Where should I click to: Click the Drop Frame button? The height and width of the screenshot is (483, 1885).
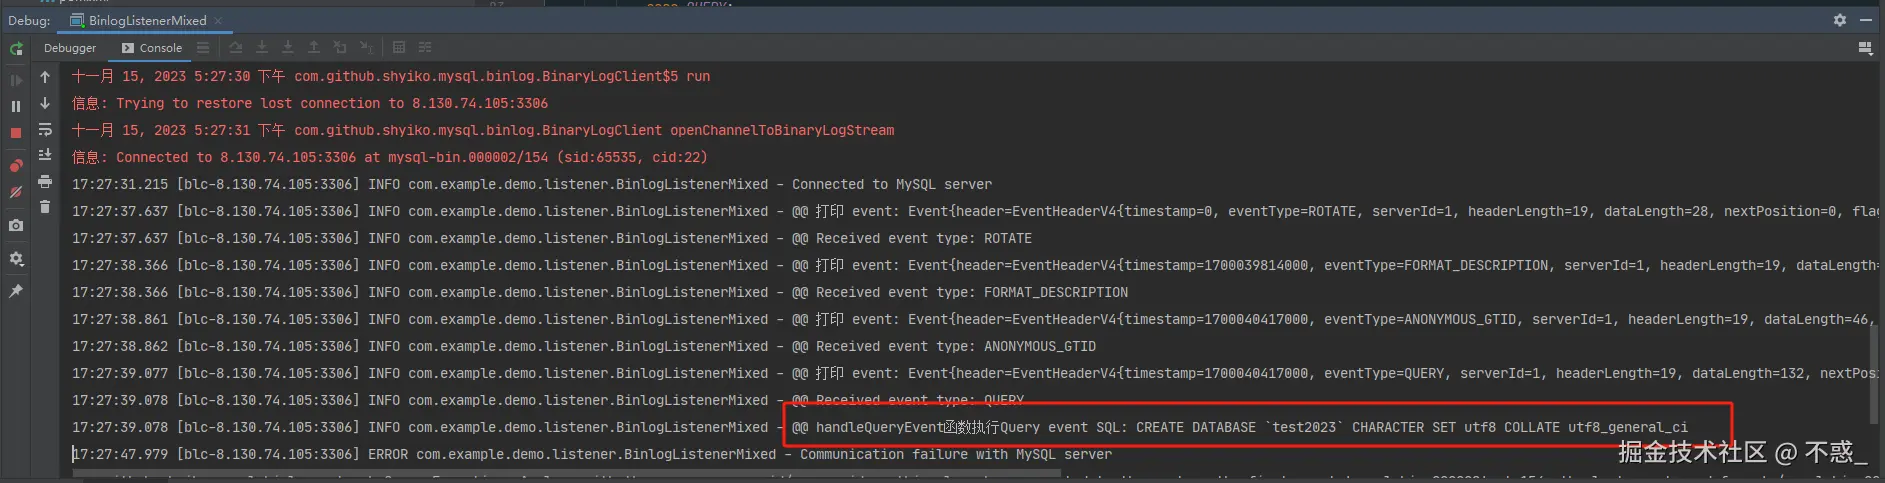[340, 47]
